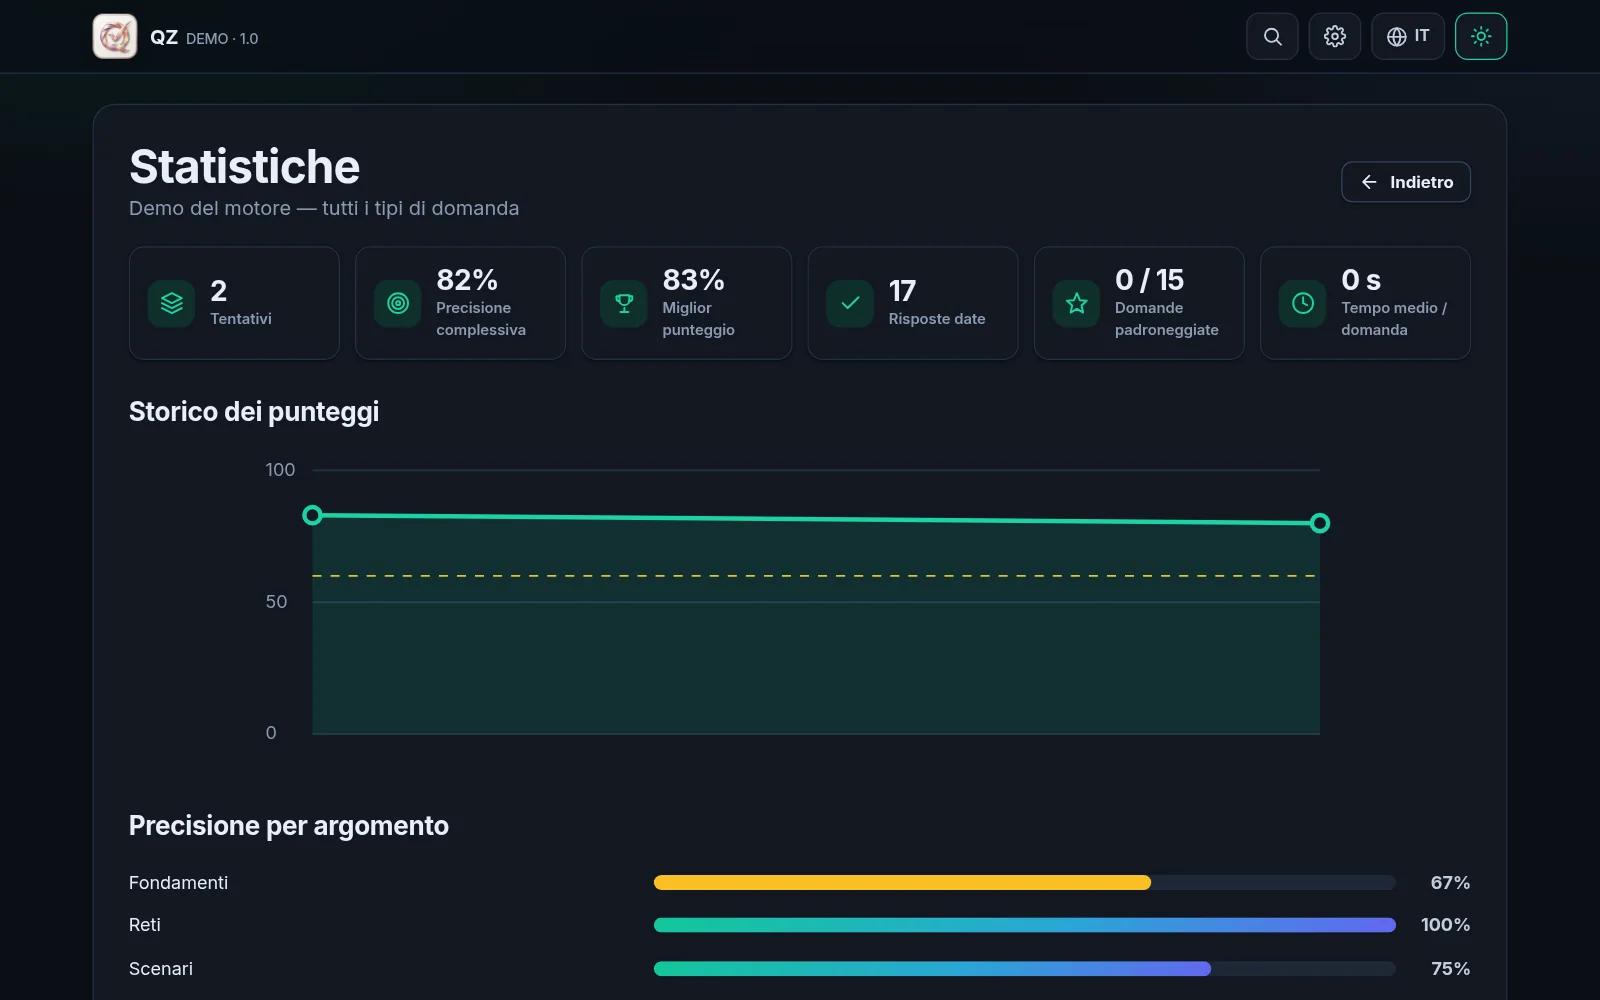Click the "Precisione per argomento" heading
1600x1000 pixels.
[x=289, y=826]
